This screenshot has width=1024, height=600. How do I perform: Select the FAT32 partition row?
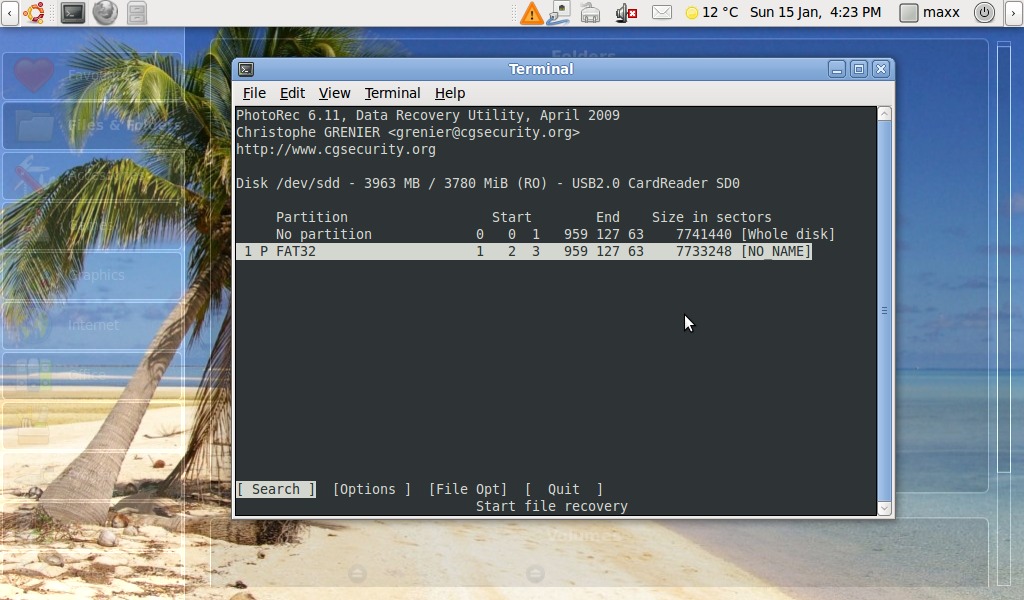[524, 251]
